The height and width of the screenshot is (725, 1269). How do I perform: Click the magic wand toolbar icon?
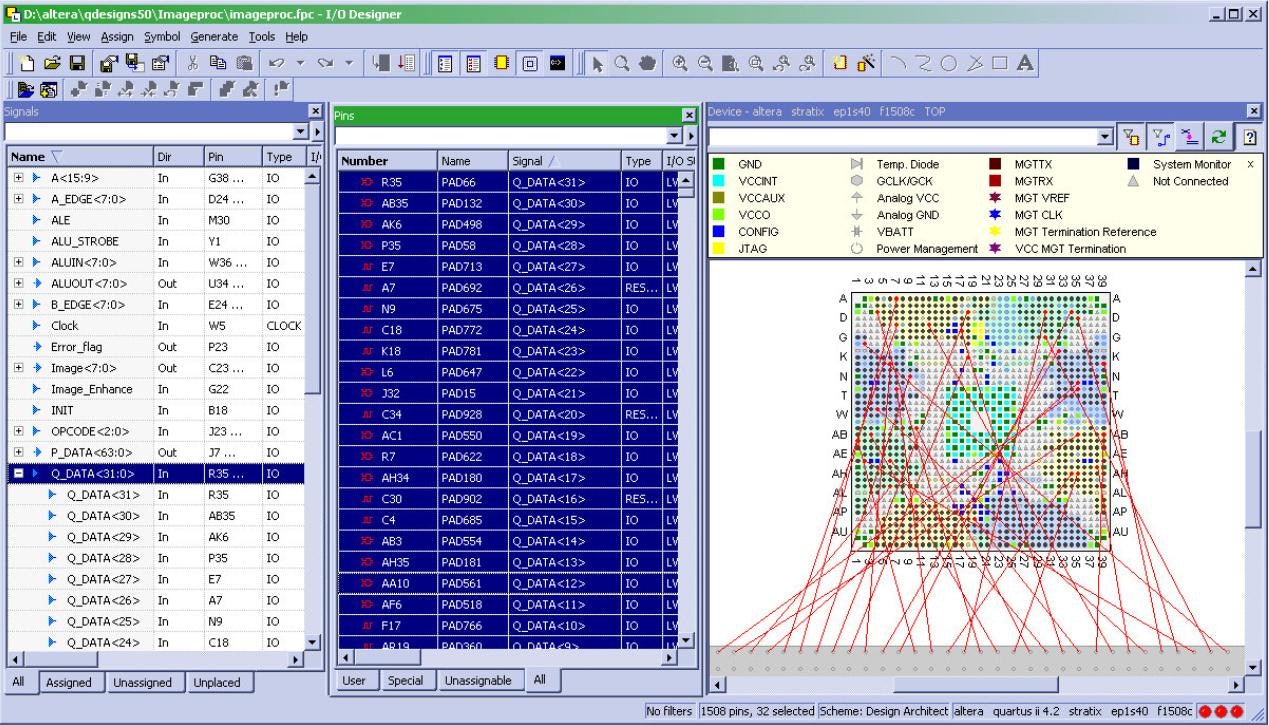867,63
